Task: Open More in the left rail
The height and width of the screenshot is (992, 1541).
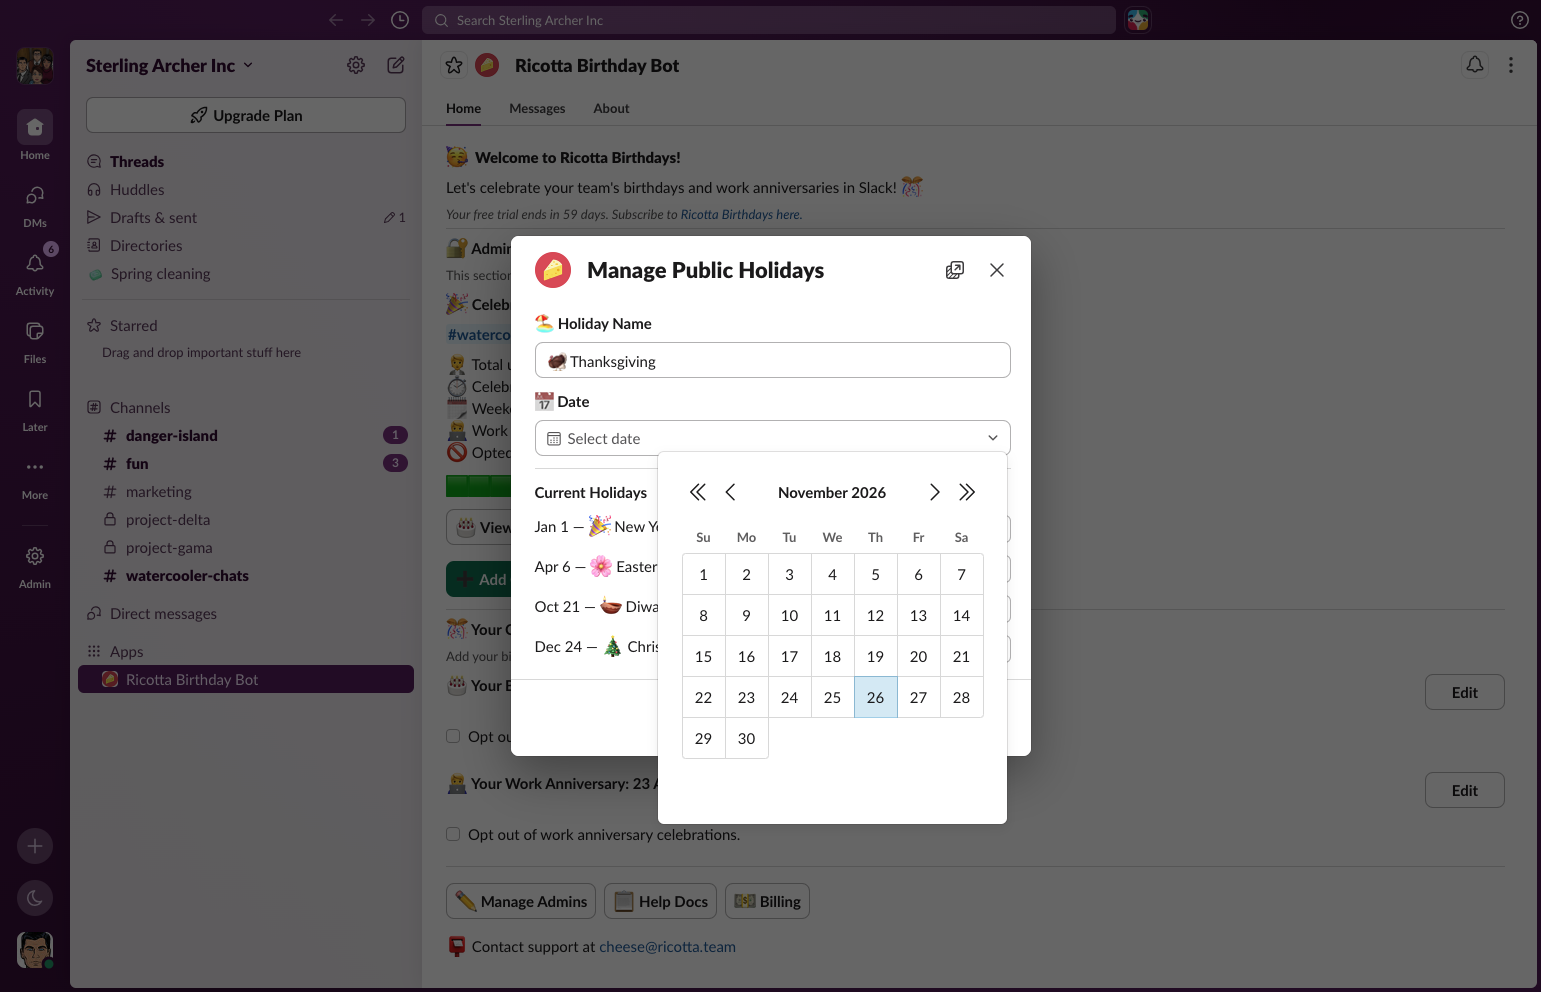Action: 35,476
